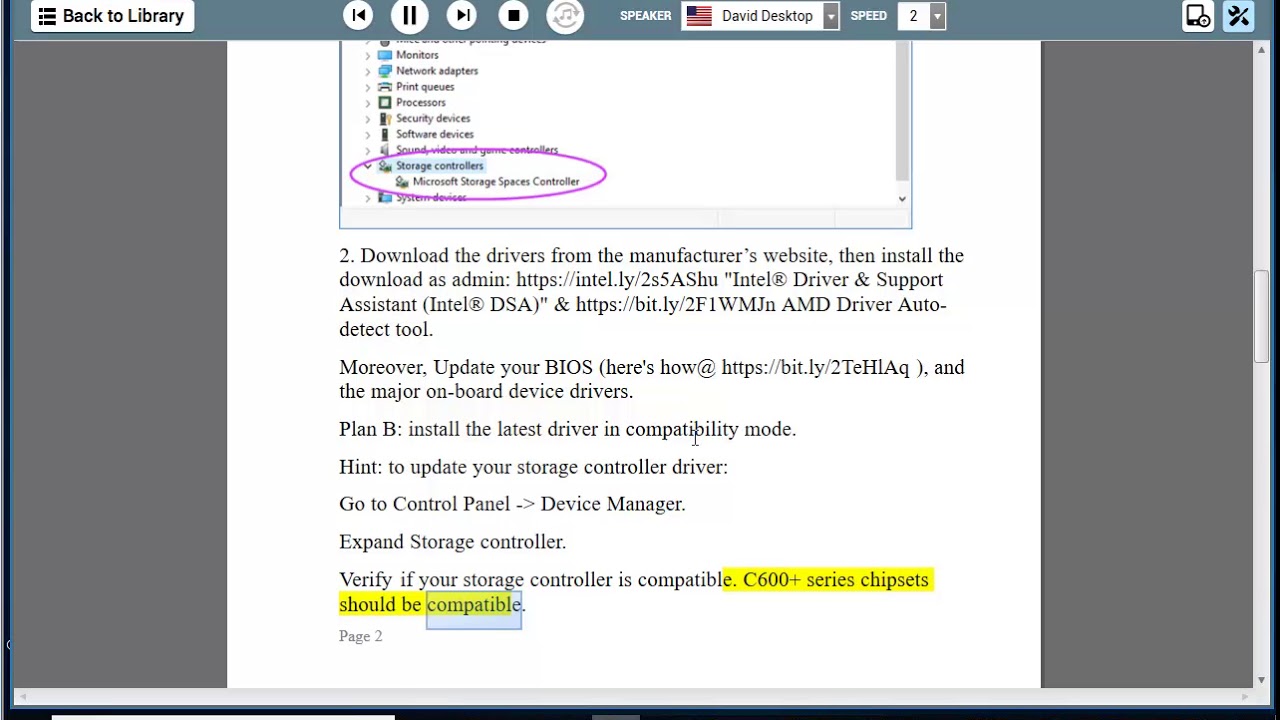This screenshot has height=720, width=1280.
Task: Open the David Desktop speaker dropdown
Action: [830, 16]
